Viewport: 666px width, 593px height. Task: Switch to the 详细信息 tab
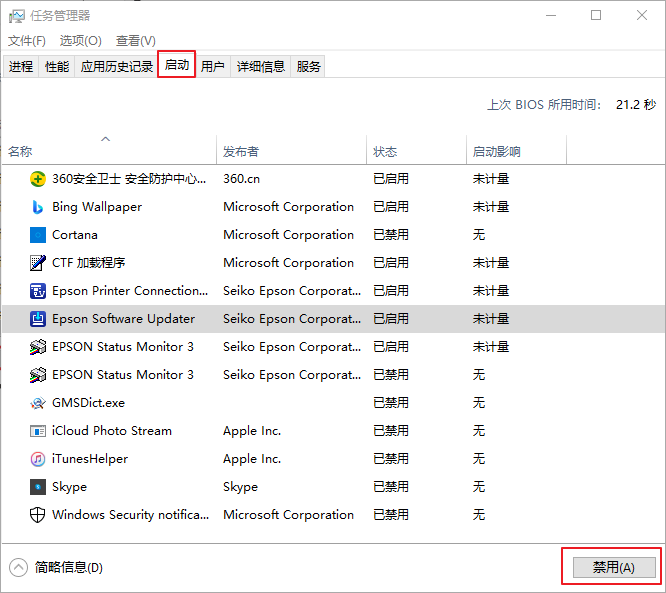[x=260, y=67]
